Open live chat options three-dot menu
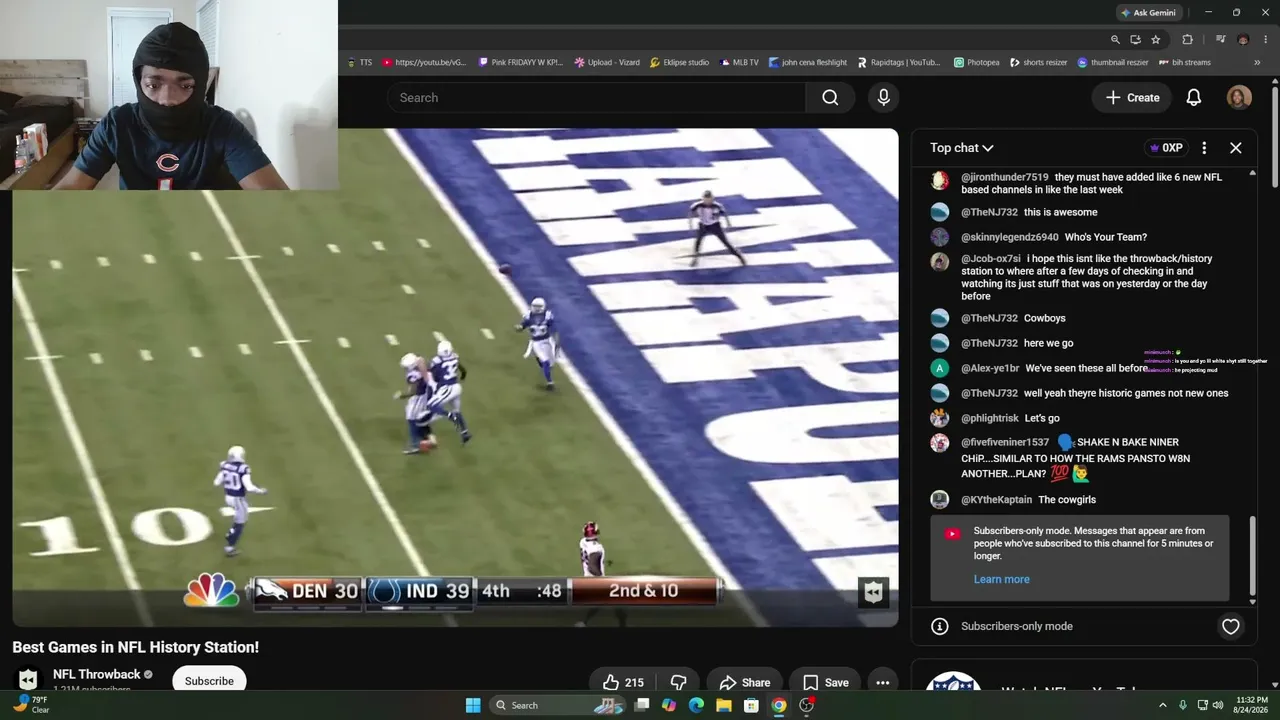Viewport: 1280px width, 720px height. [1204, 148]
